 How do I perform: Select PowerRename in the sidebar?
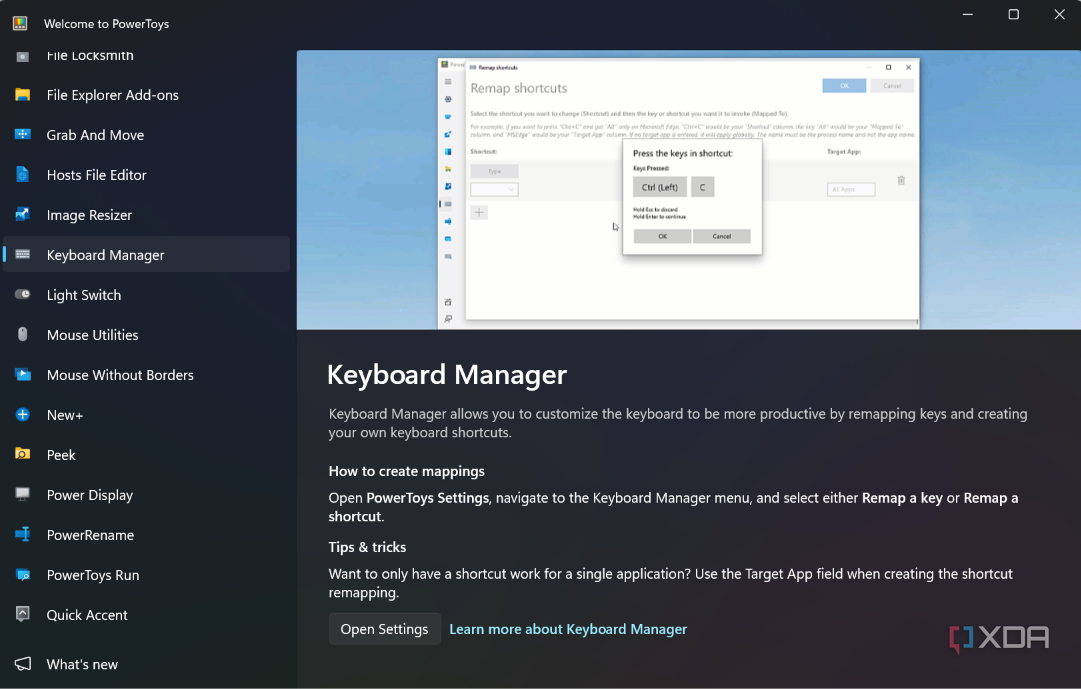point(146,535)
